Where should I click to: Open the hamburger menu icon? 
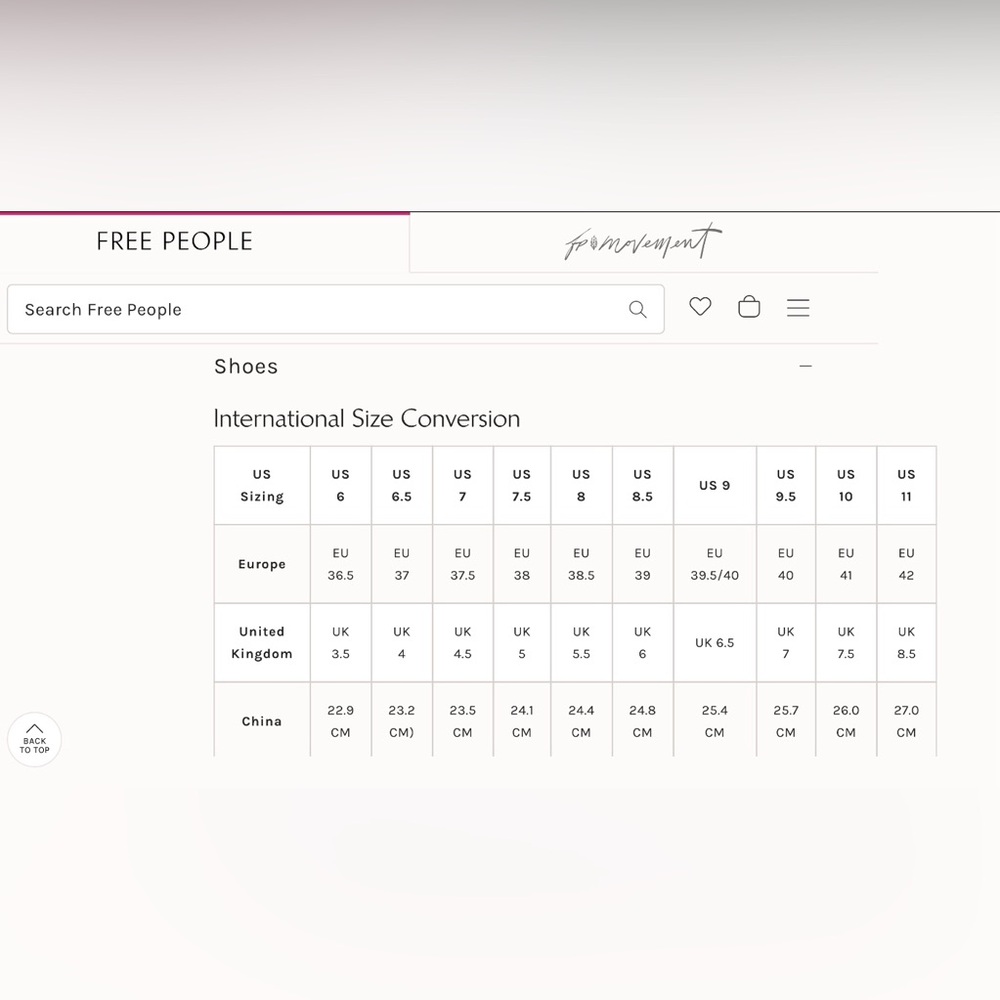(x=798, y=308)
